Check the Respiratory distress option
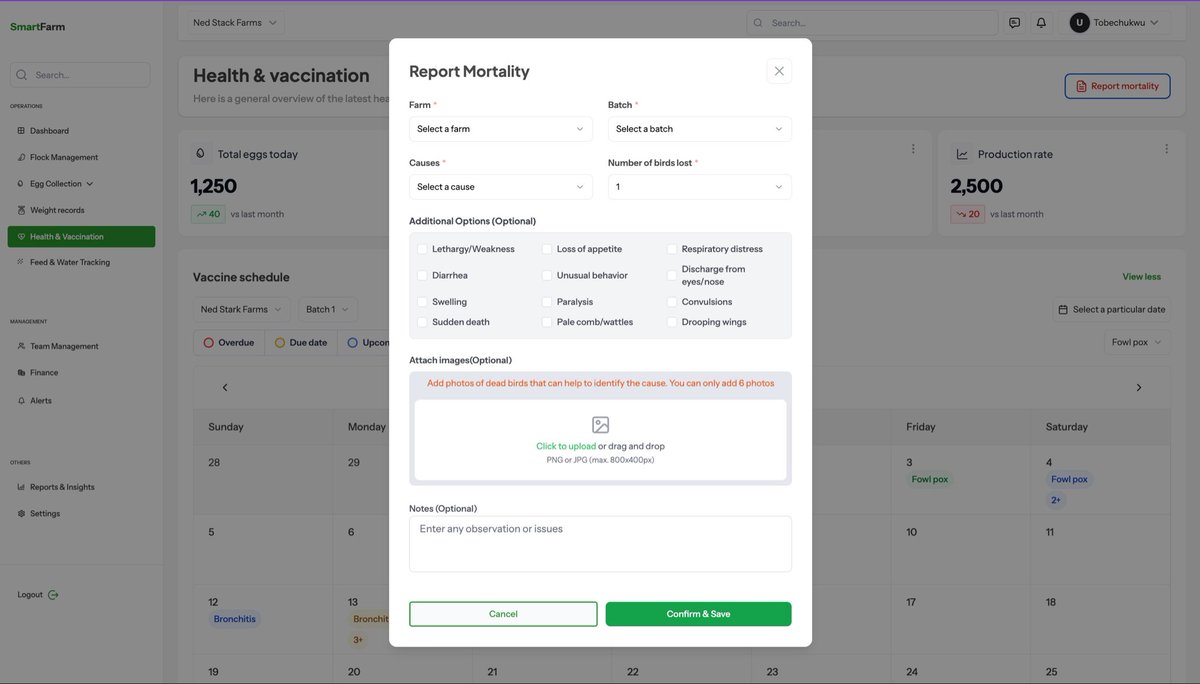This screenshot has height=684, width=1200. coord(670,247)
